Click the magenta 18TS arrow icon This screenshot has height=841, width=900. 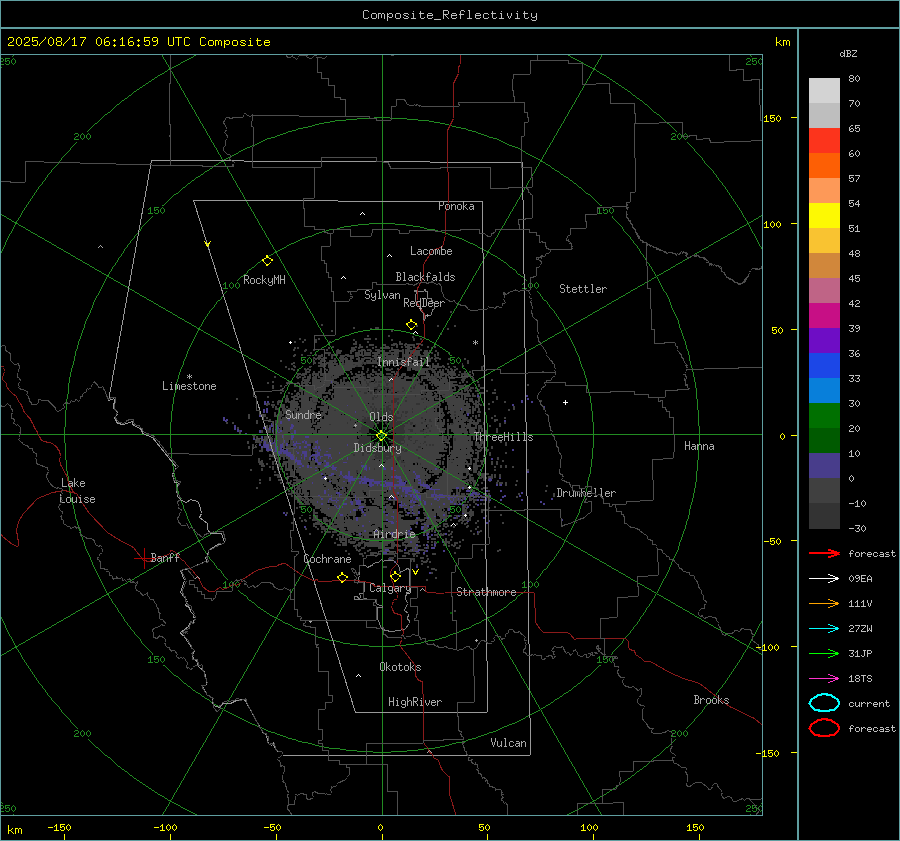pyautogui.click(x=824, y=679)
